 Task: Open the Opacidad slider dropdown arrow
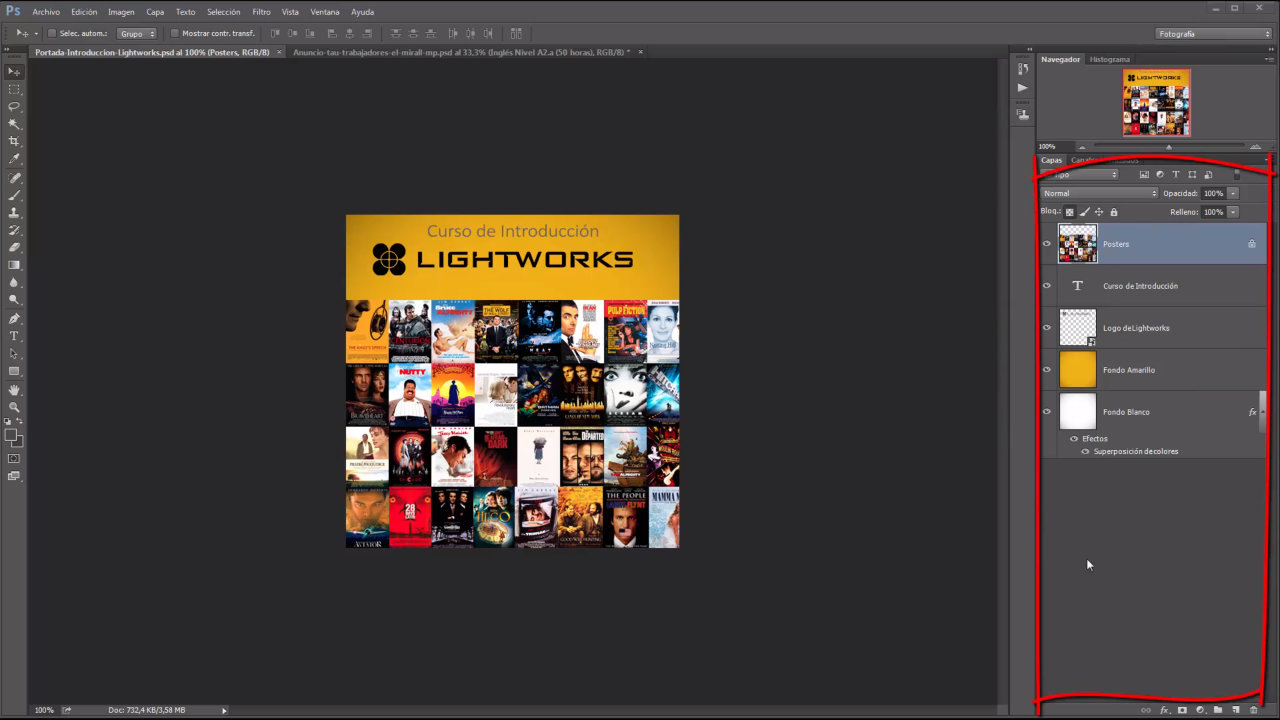(x=1233, y=193)
